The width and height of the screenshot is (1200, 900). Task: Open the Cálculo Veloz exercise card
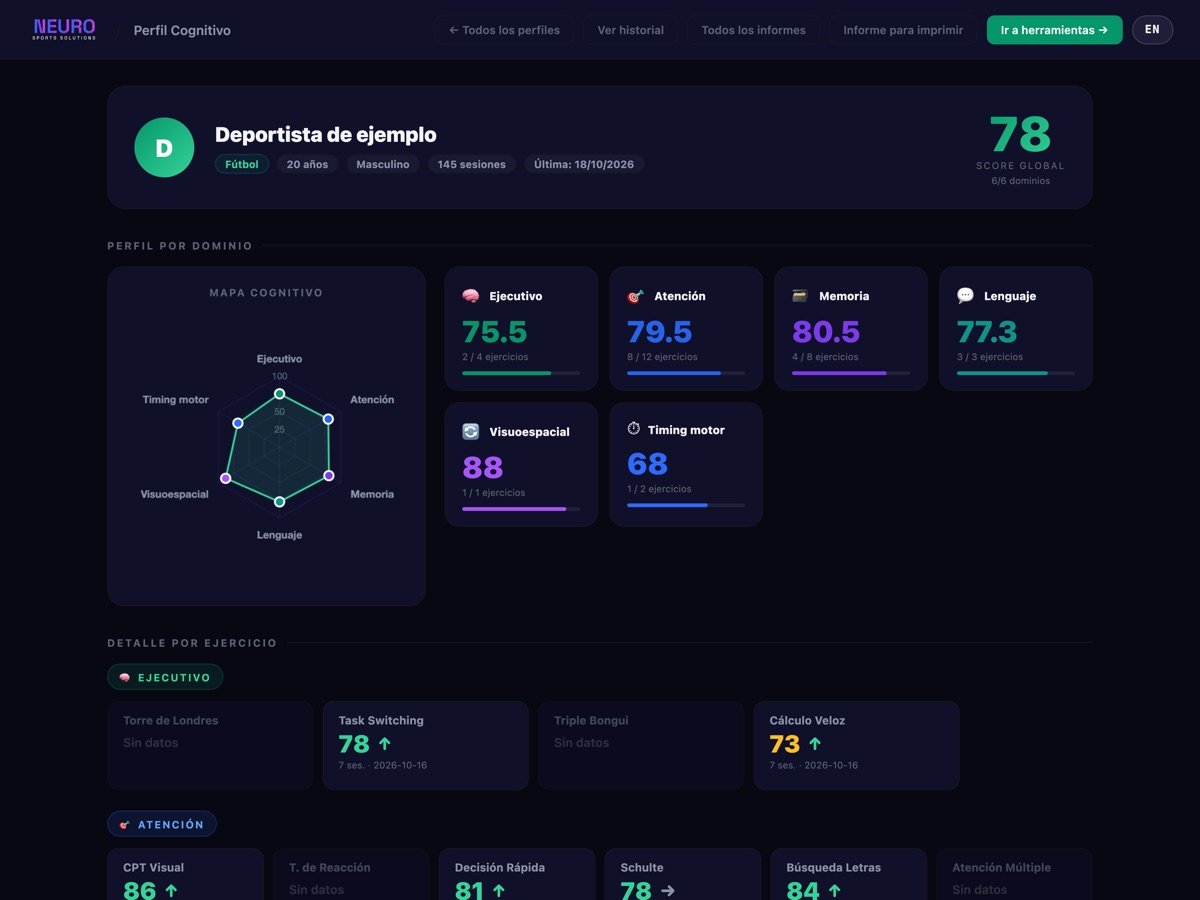(x=857, y=746)
